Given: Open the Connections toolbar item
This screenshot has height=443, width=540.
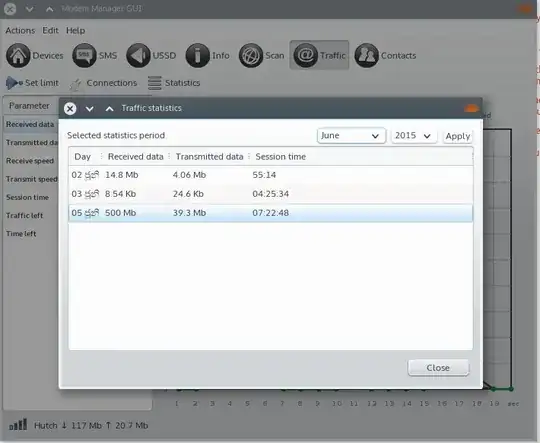Looking at the screenshot, I should point(103,83).
